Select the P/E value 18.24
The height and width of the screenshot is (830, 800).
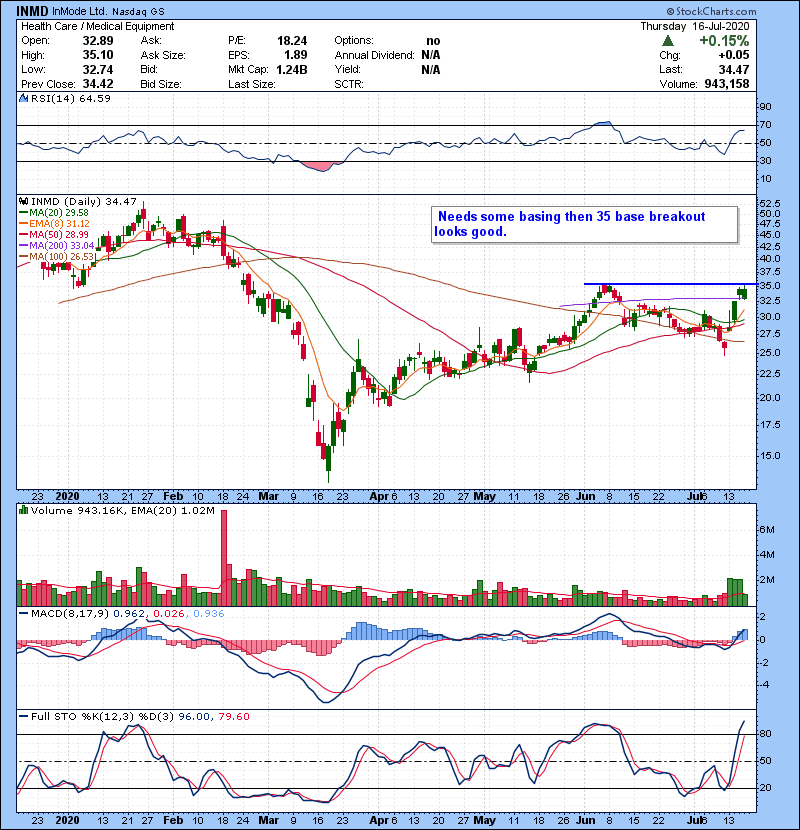(292, 41)
